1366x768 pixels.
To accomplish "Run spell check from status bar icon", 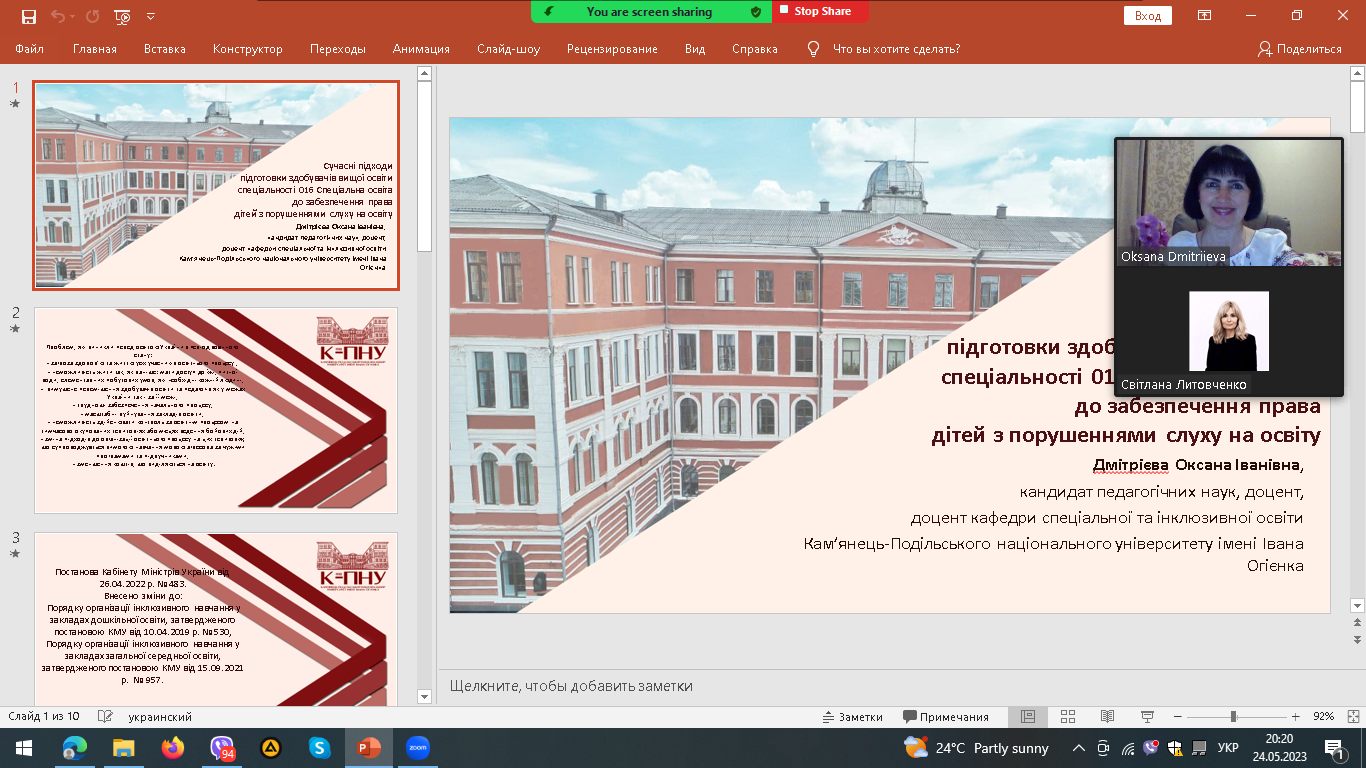I will pos(103,717).
